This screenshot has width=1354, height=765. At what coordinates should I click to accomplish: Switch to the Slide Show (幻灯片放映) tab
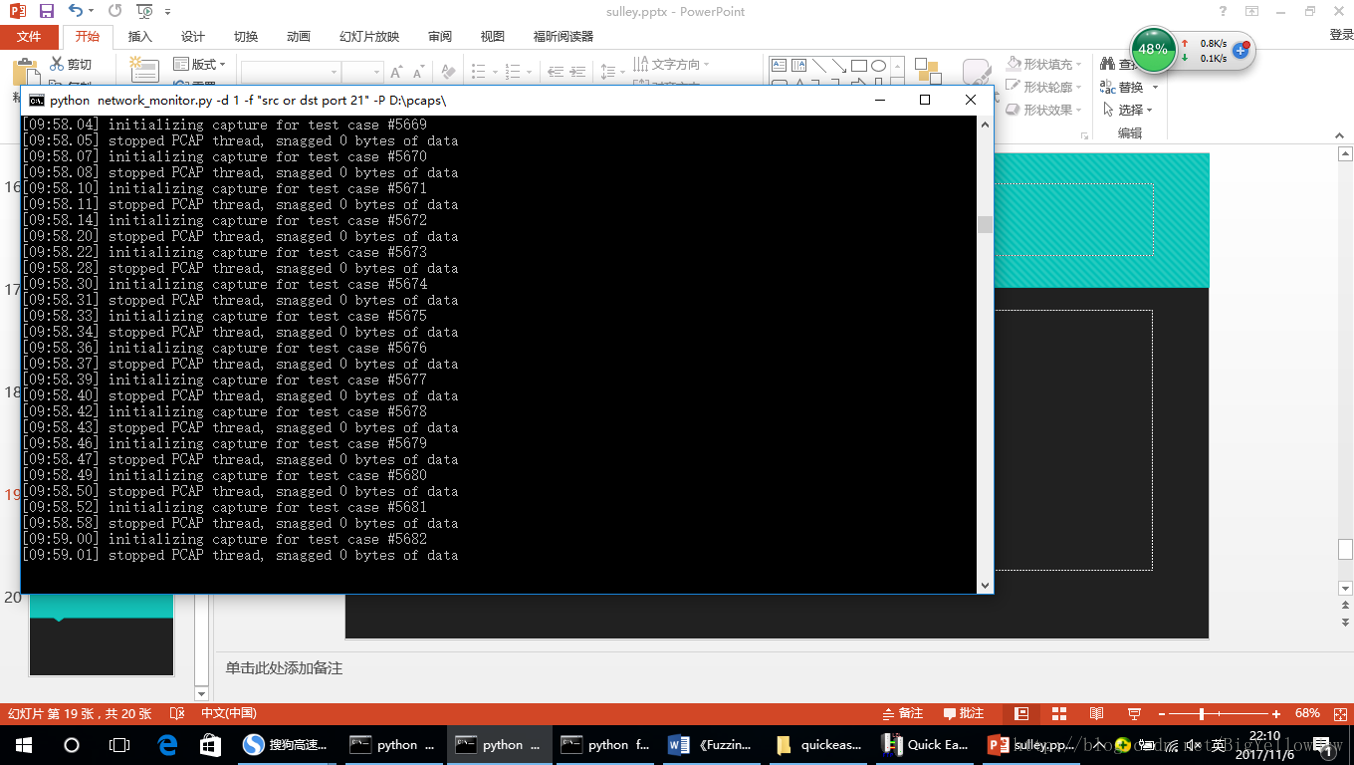(369, 36)
